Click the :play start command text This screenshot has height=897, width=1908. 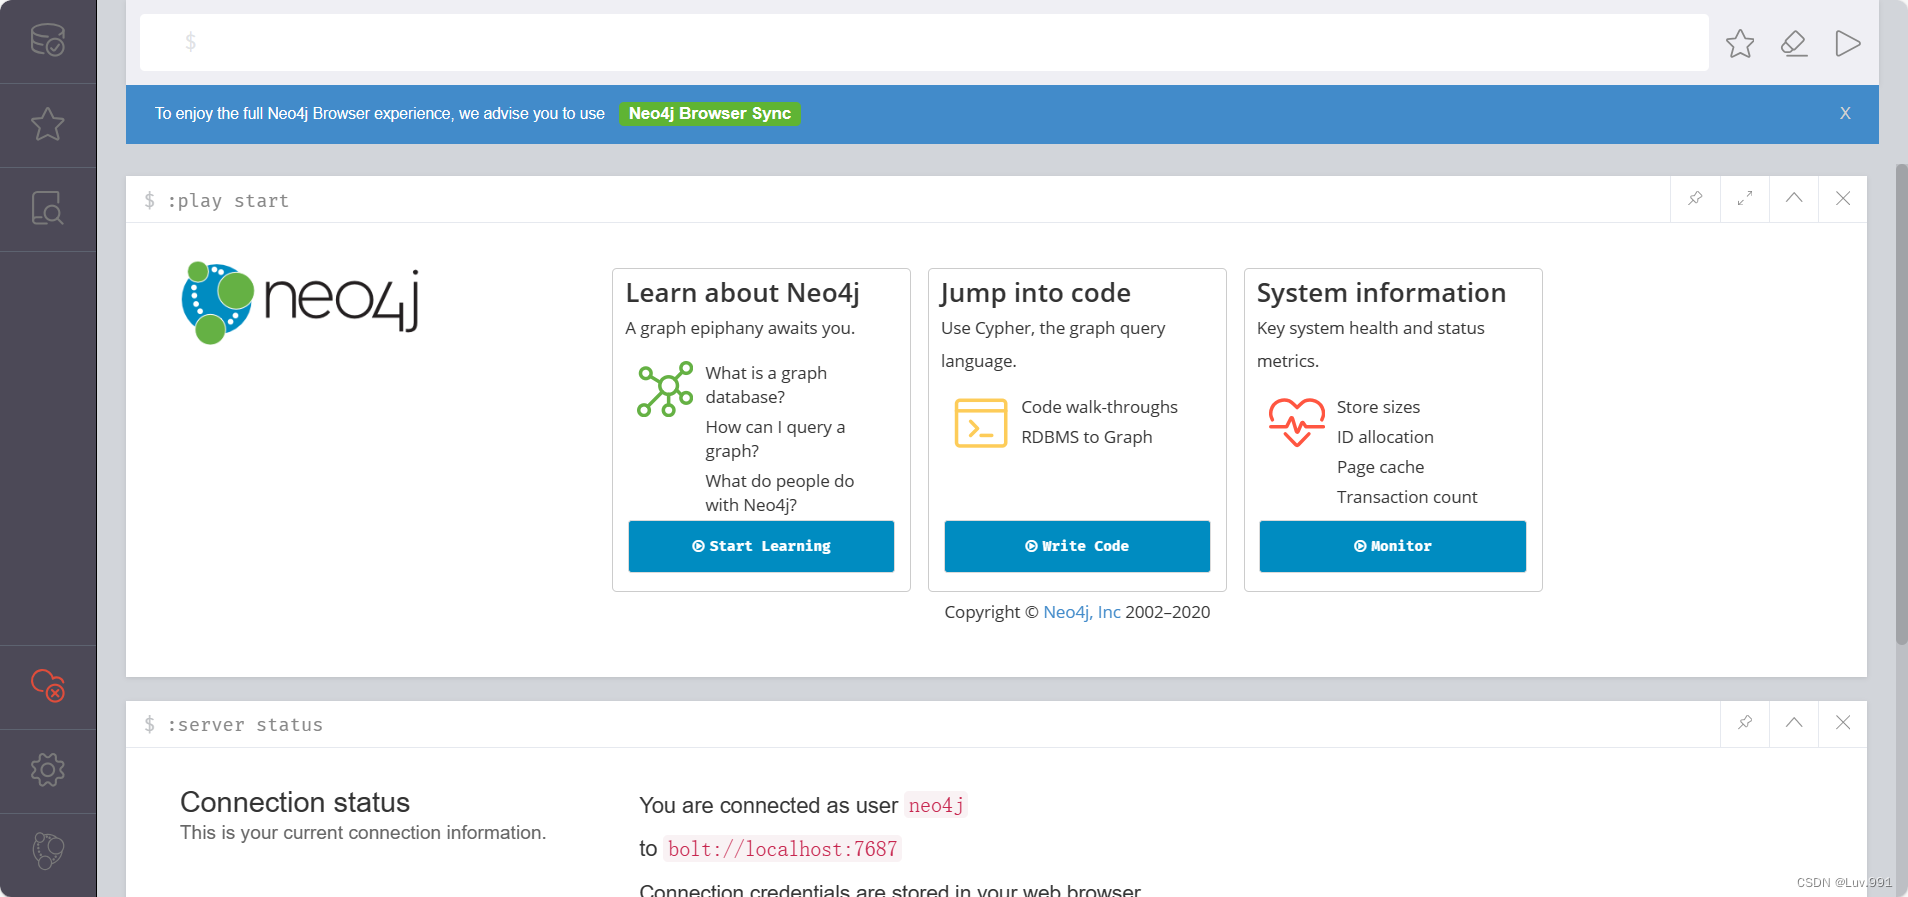pyautogui.click(x=228, y=201)
